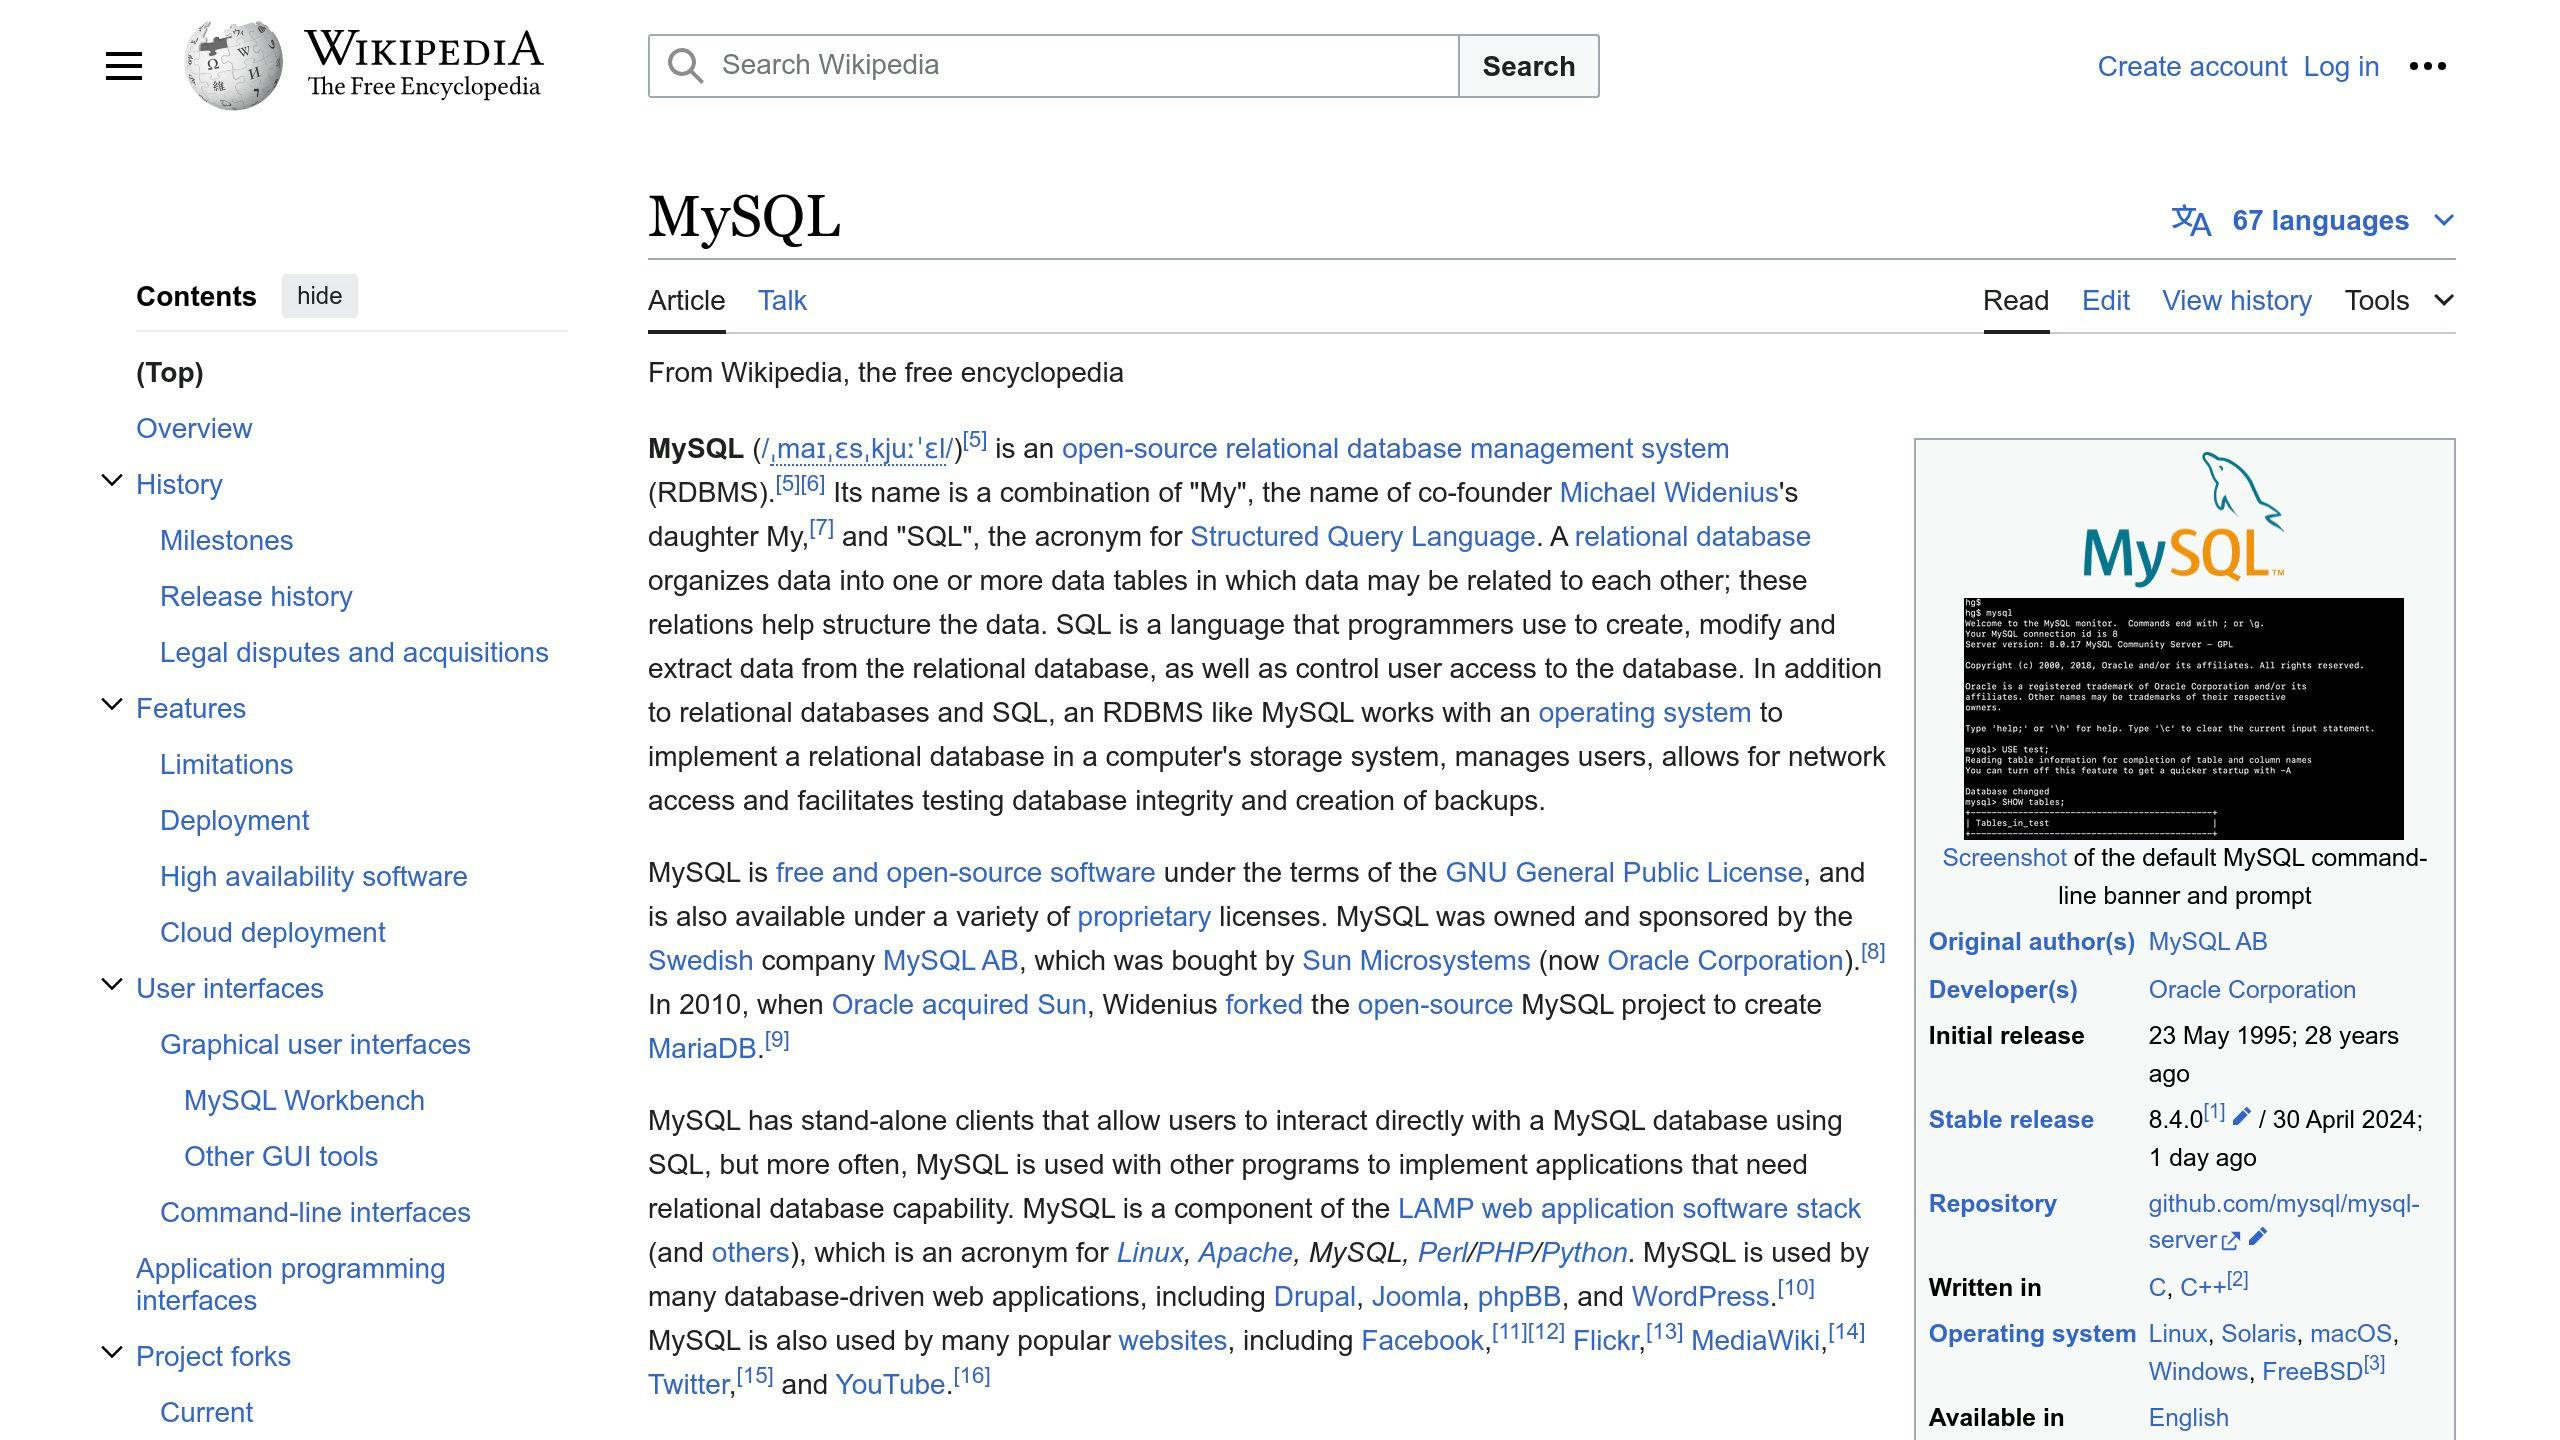The width and height of the screenshot is (2560, 1440).
Task: Go to Milestones in contents
Action: (x=226, y=540)
